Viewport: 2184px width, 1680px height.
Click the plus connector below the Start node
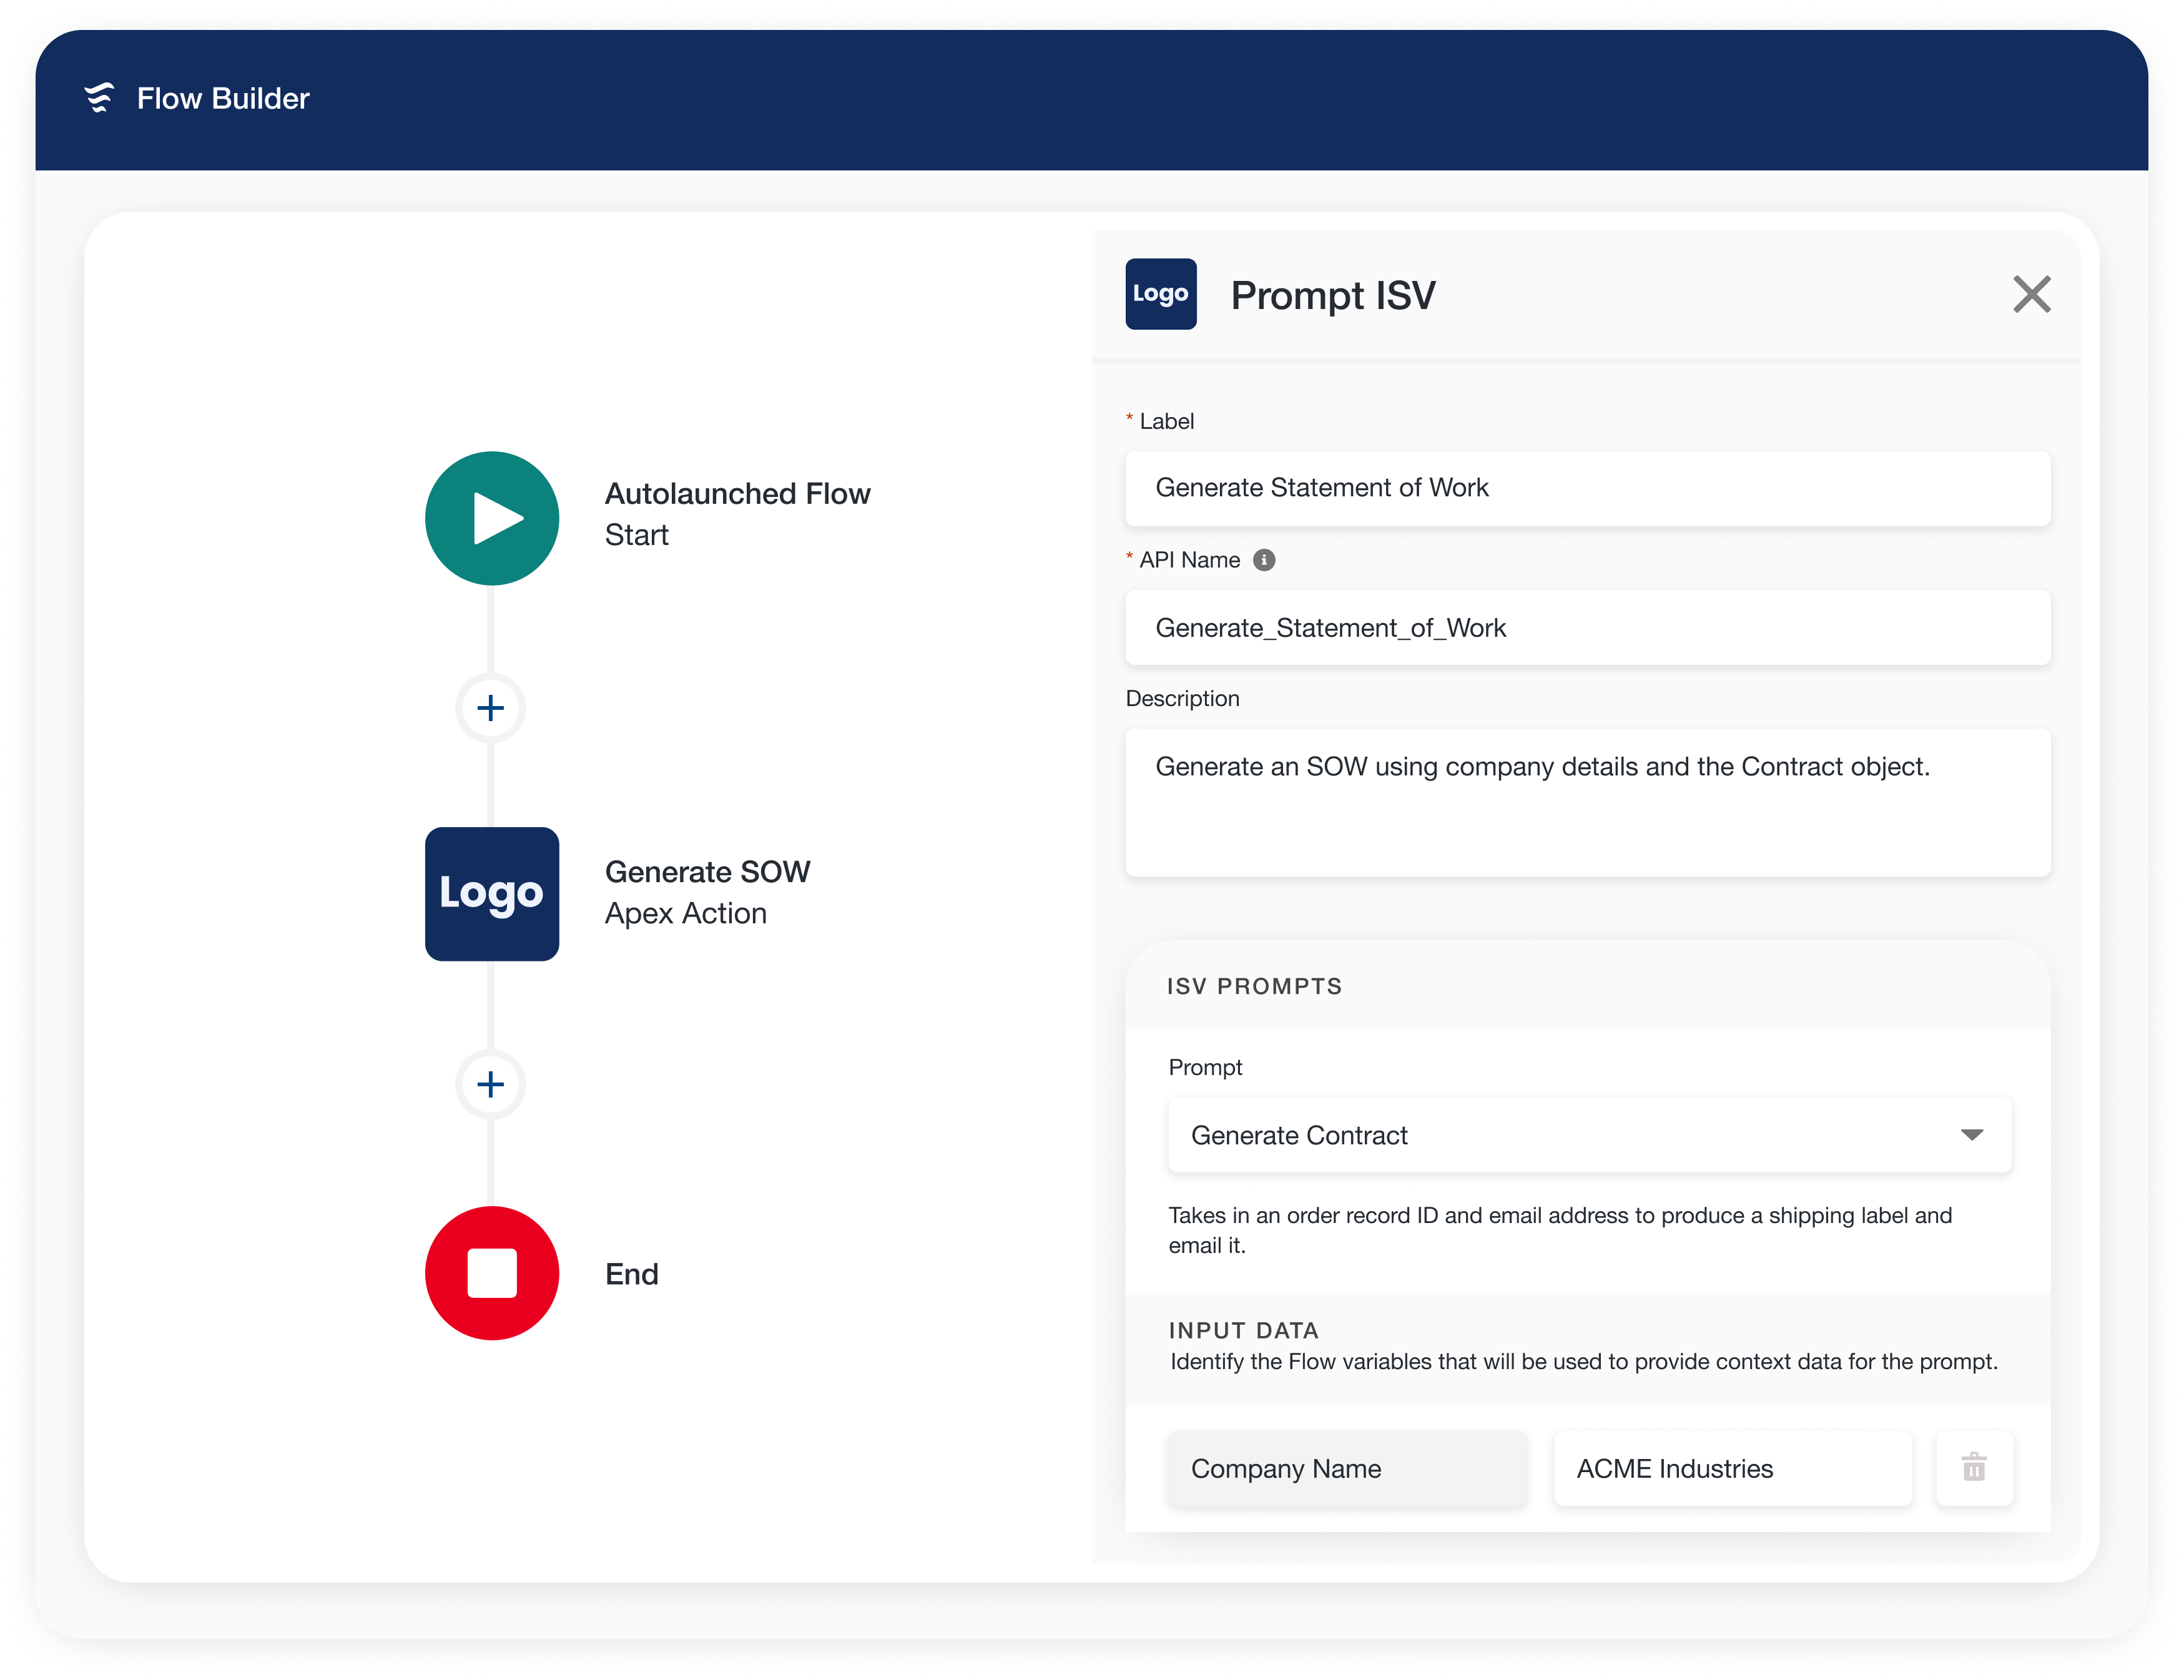tap(491, 708)
